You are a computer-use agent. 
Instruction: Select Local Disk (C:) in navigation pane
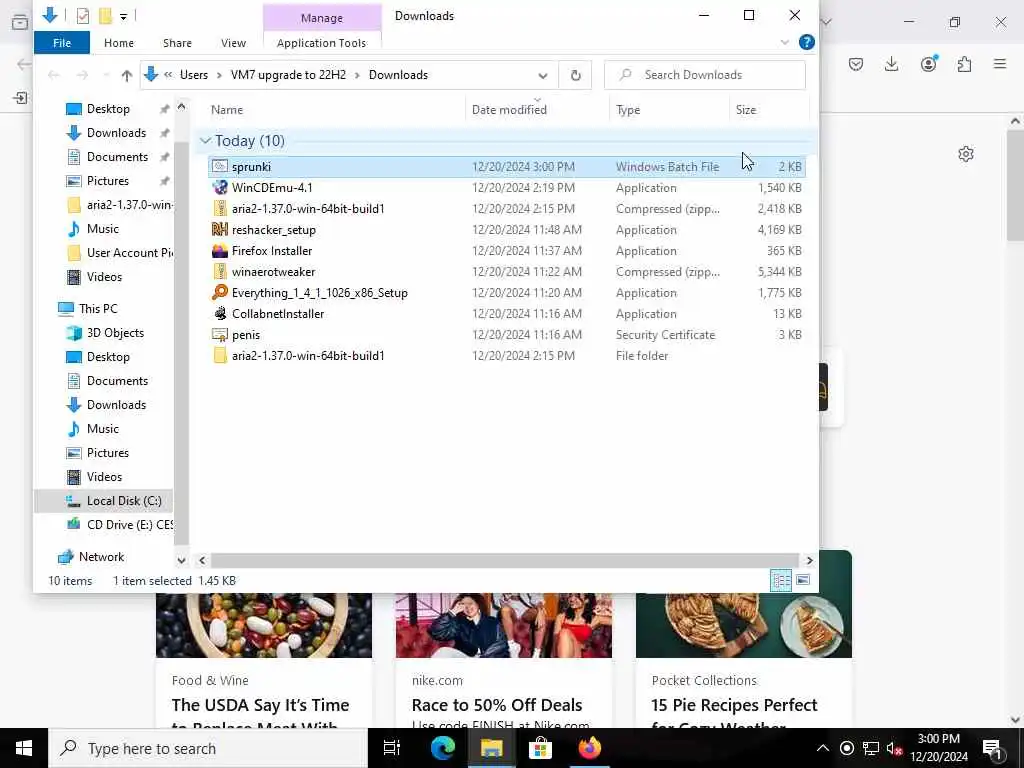point(124,501)
